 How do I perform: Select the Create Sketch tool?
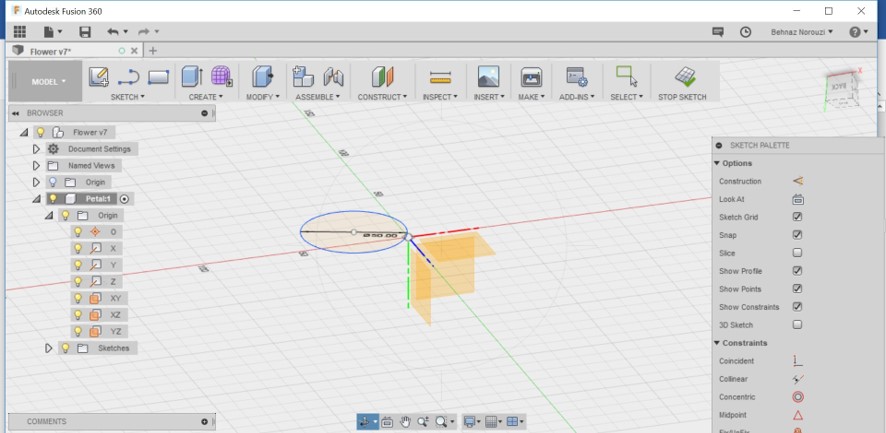coord(98,77)
